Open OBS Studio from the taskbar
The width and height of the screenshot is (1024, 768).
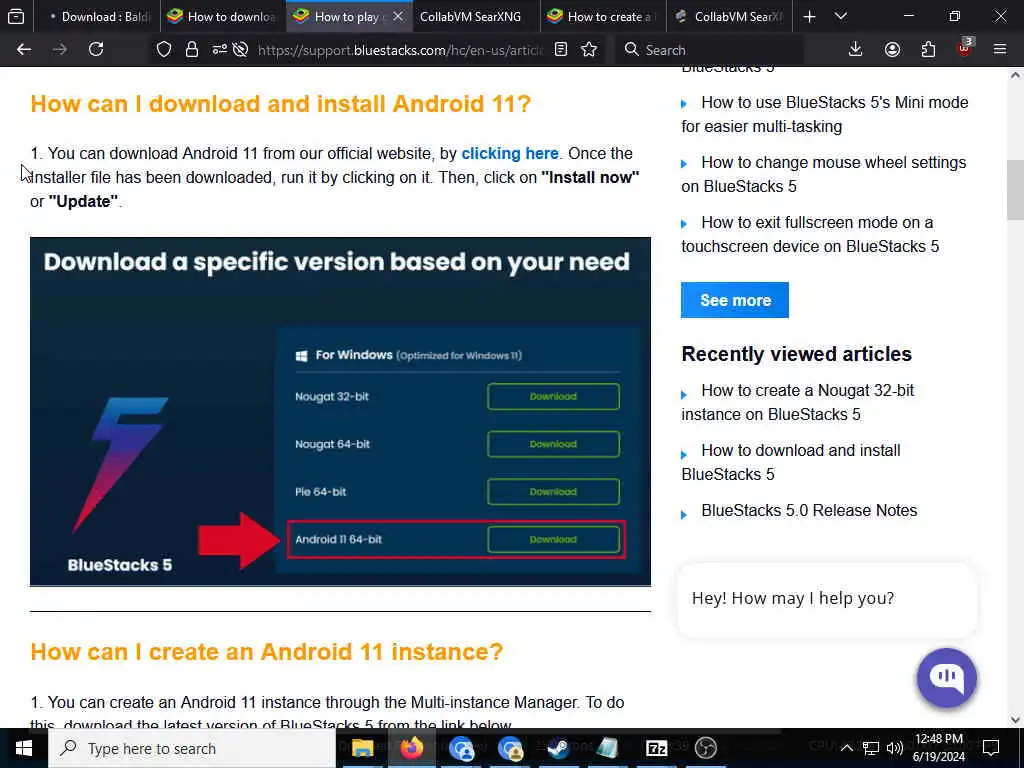point(705,748)
